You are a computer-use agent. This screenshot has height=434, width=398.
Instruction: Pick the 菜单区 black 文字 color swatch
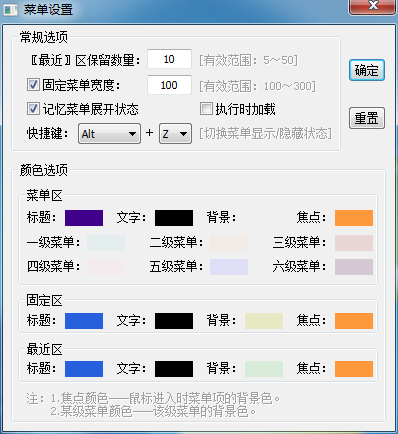point(174,218)
